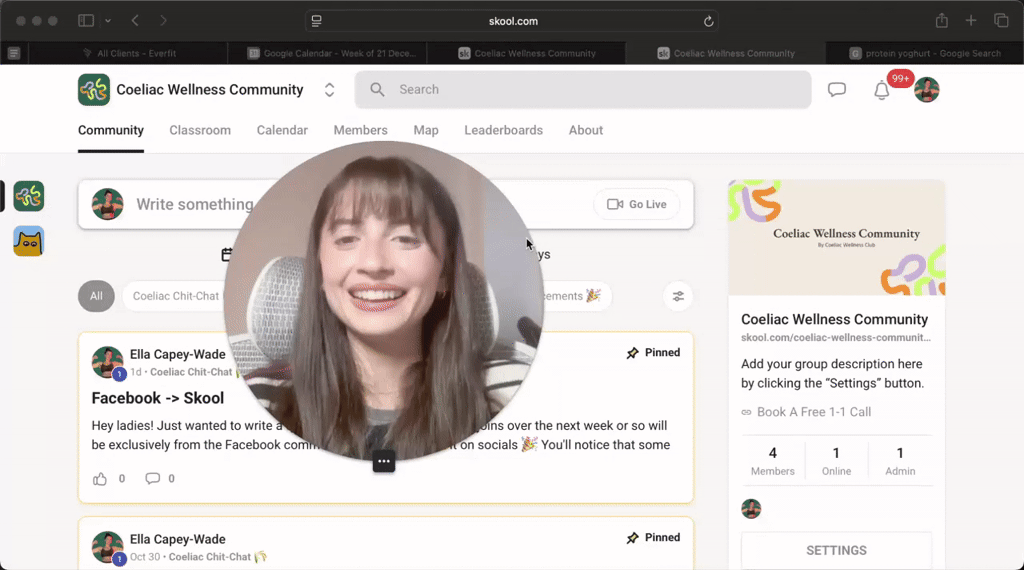1024x570 pixels.
Task: Open the chat messages icon
Action: [837, 89]
